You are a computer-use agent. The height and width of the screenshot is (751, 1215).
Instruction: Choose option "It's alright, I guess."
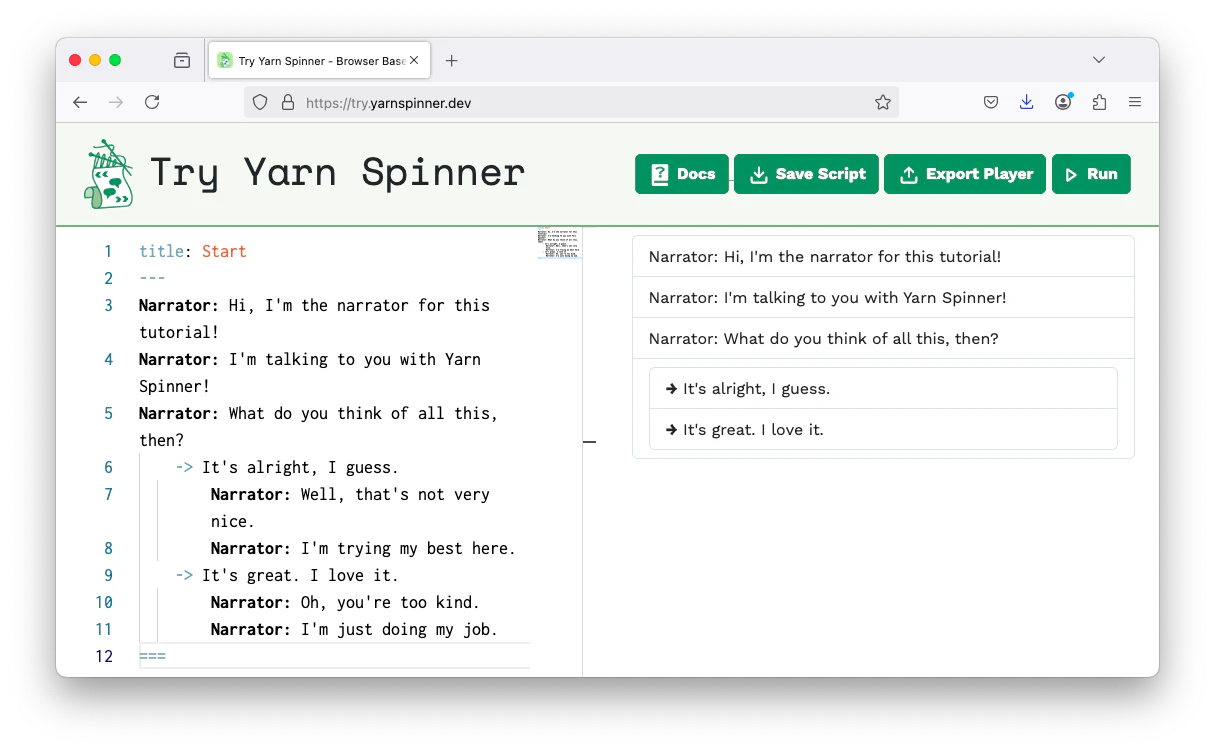pyautogui.click(x=882, y=388)
